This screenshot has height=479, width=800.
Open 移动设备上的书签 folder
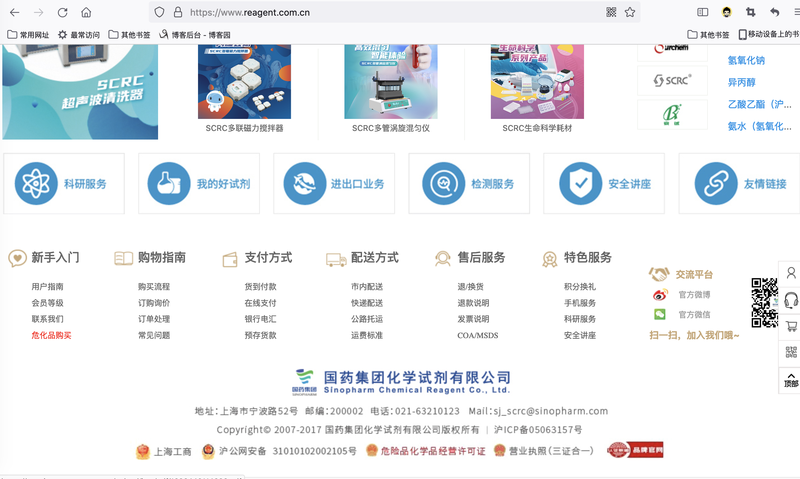(769, 35)
